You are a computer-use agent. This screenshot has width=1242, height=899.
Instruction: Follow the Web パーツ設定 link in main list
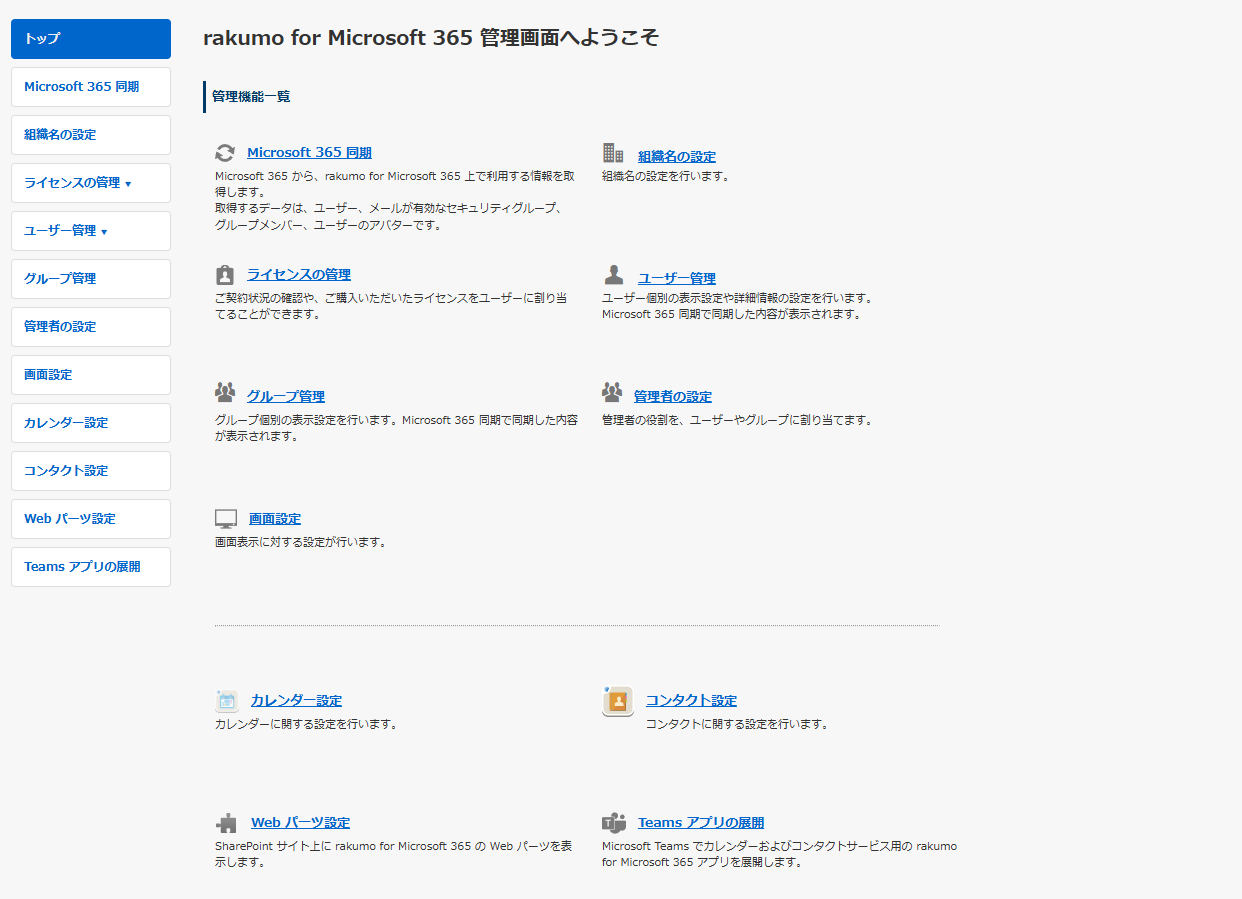[x=300, y=822]
